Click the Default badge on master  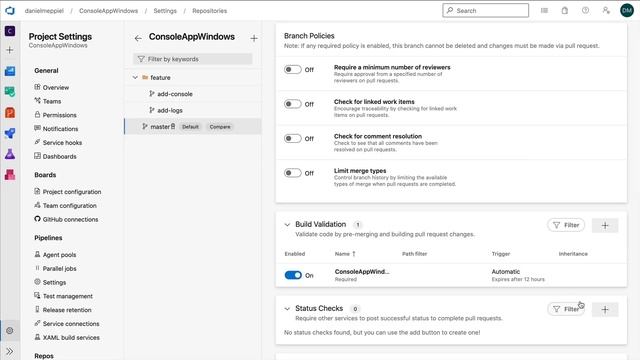coord(190,127)
